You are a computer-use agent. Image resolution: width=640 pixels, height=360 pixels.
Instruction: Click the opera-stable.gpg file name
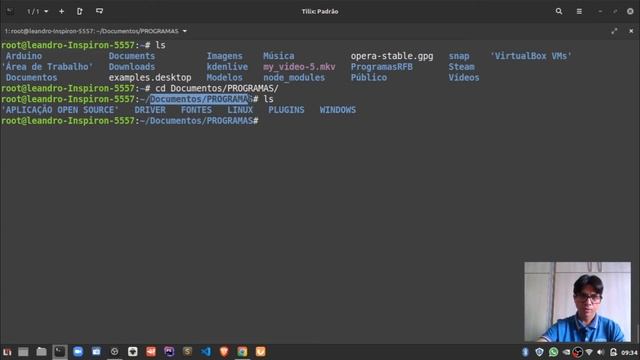pyautogui.click(x=392, y=56)
